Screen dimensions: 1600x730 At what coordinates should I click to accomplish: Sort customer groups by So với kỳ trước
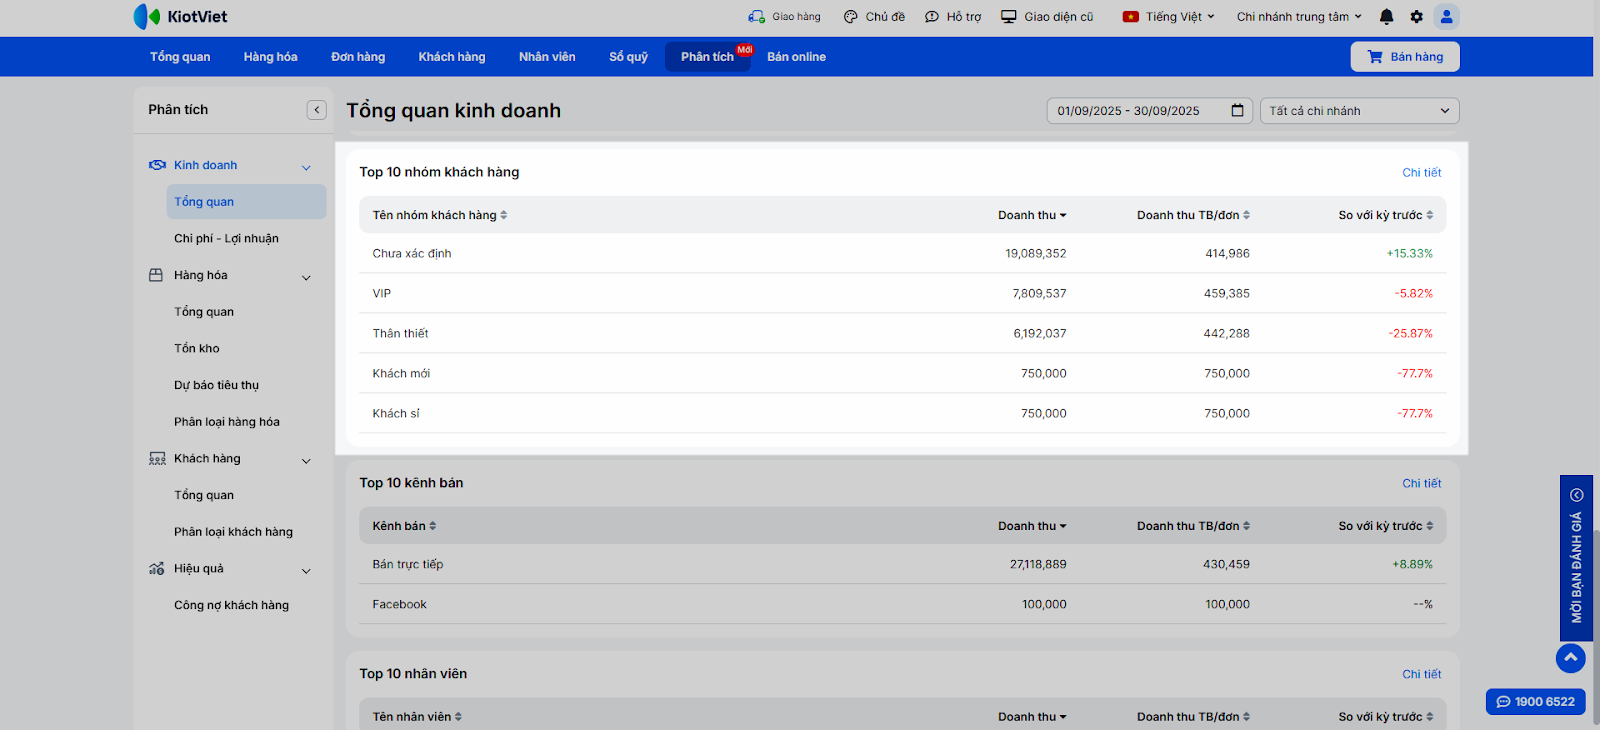tap(1386, 215)
